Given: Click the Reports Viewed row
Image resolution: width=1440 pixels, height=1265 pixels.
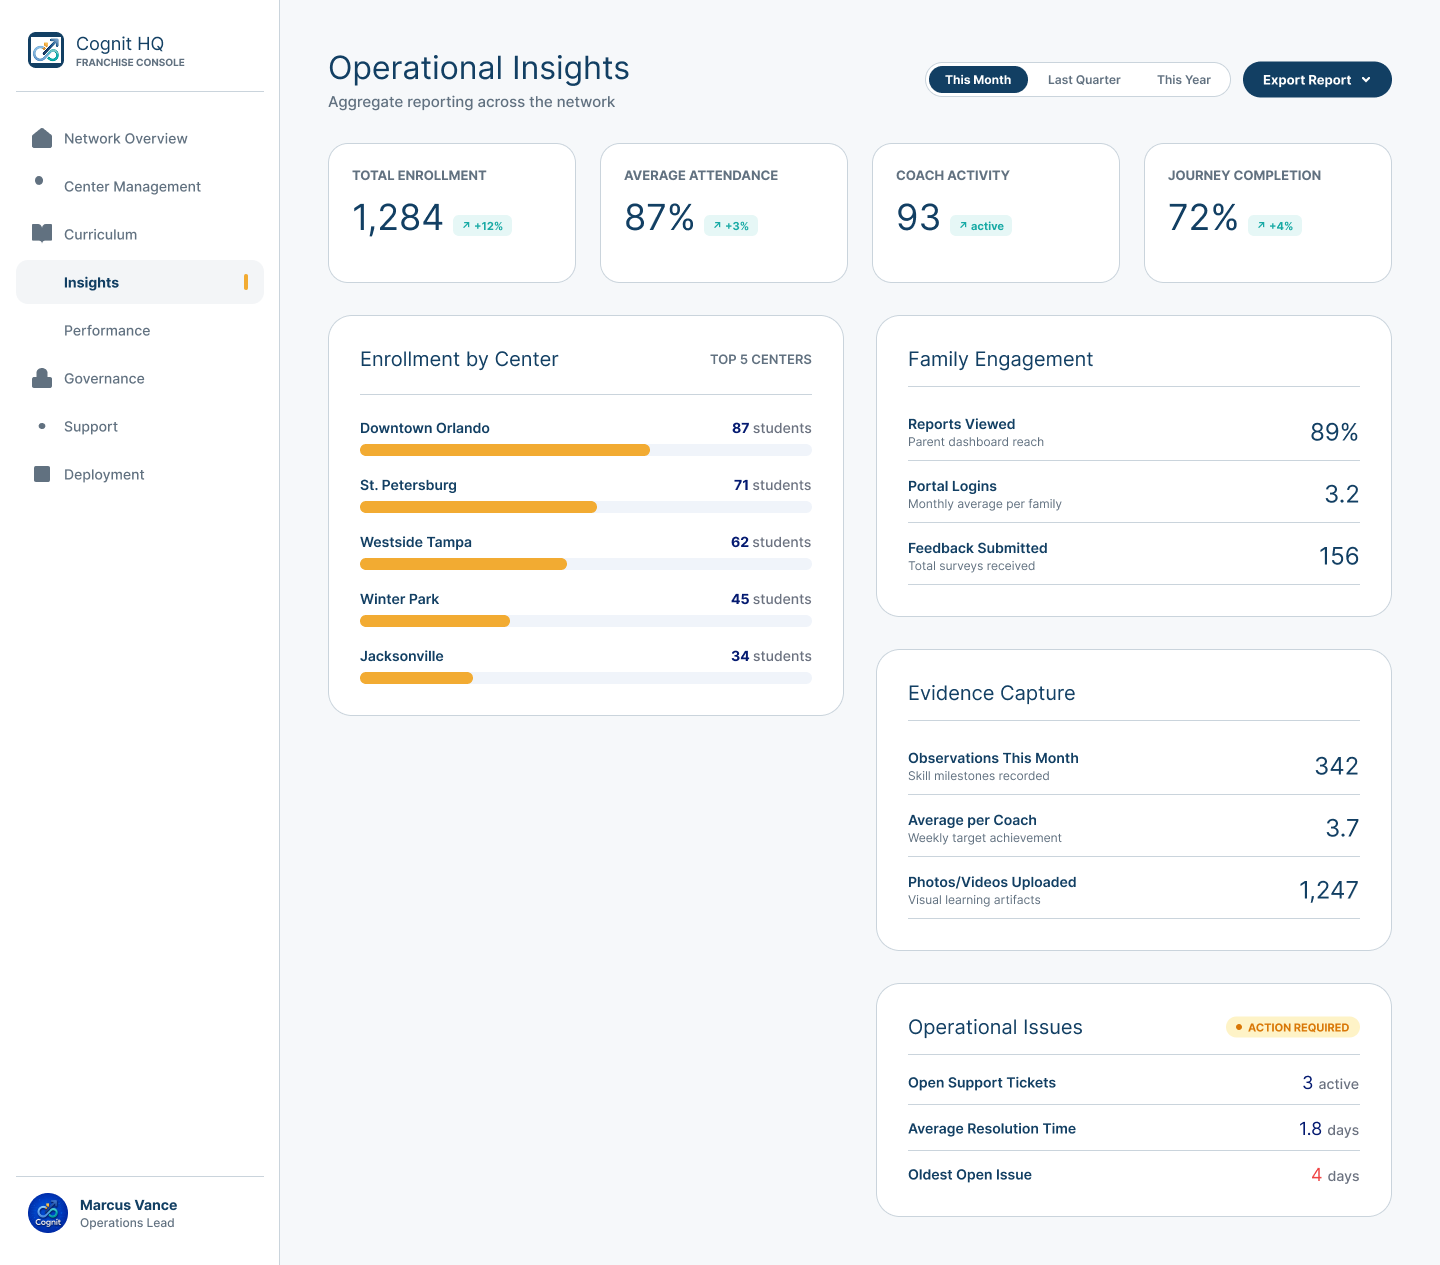Looking at the screenshot, I should (1134, 432).
